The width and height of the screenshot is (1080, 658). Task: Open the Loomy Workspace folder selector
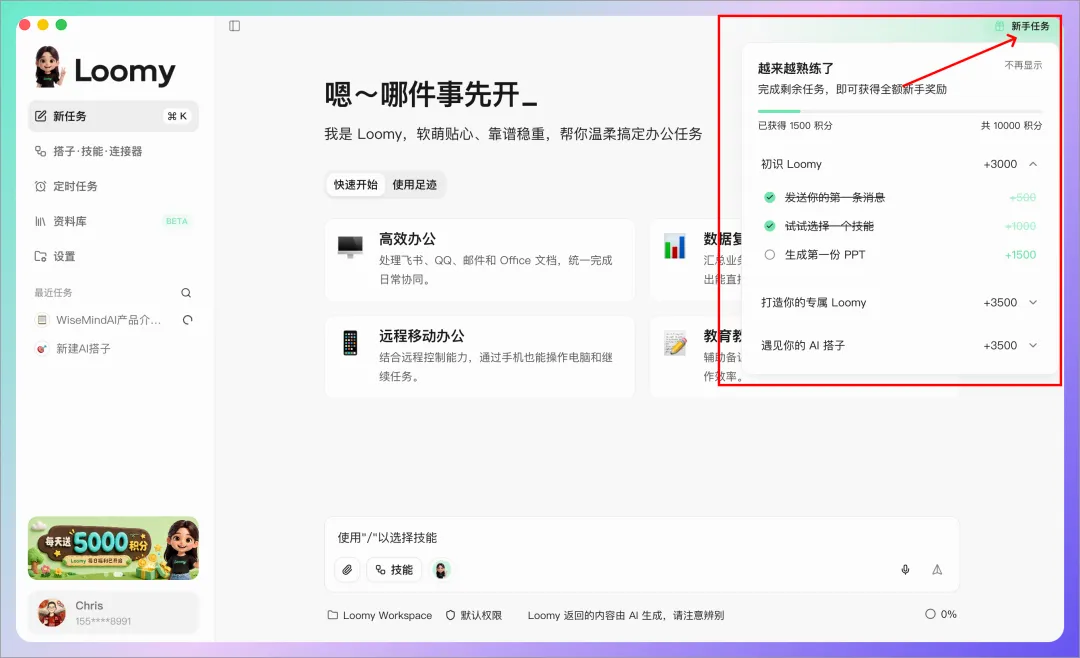click(x=380, y=615)
